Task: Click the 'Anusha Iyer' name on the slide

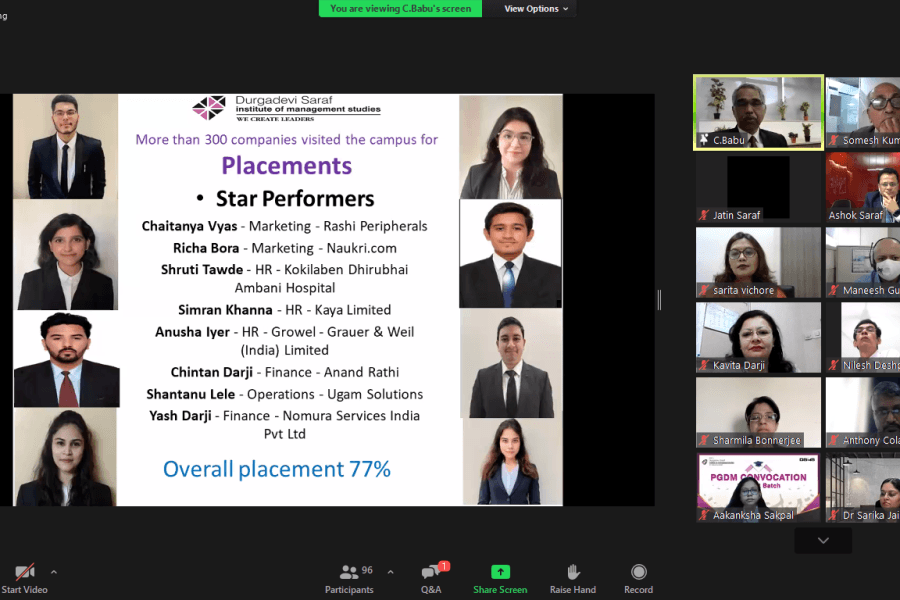Action: pyautogui.click(x=192, y=332)
